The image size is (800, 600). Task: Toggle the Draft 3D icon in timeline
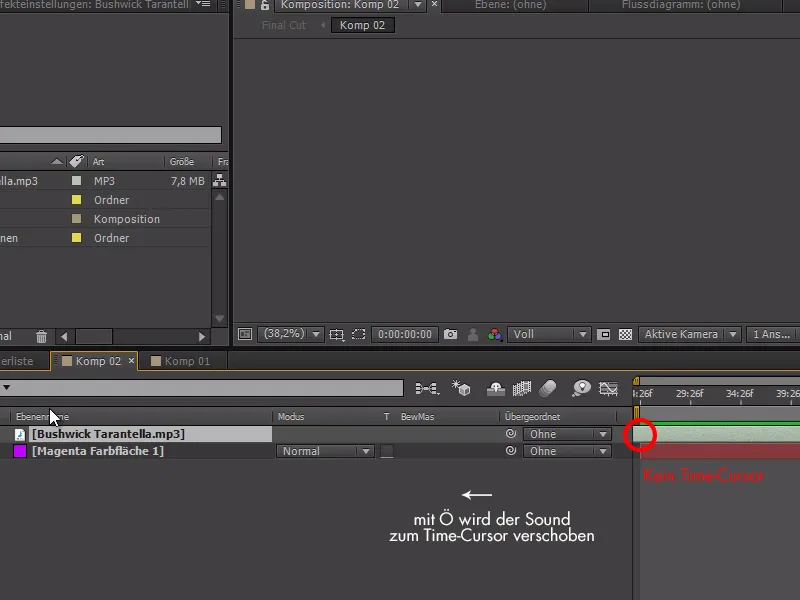[461, 388]
